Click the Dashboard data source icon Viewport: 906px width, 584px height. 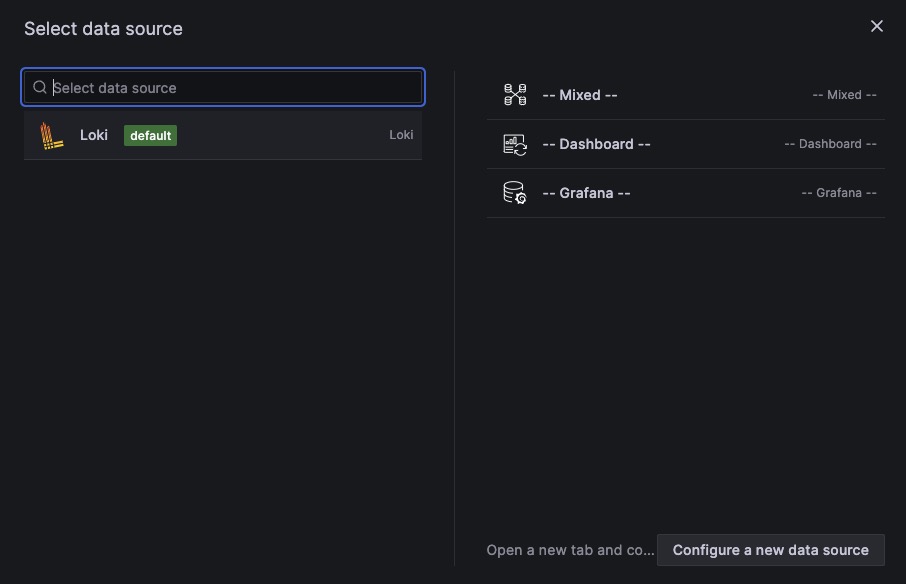tap(514, 143)
